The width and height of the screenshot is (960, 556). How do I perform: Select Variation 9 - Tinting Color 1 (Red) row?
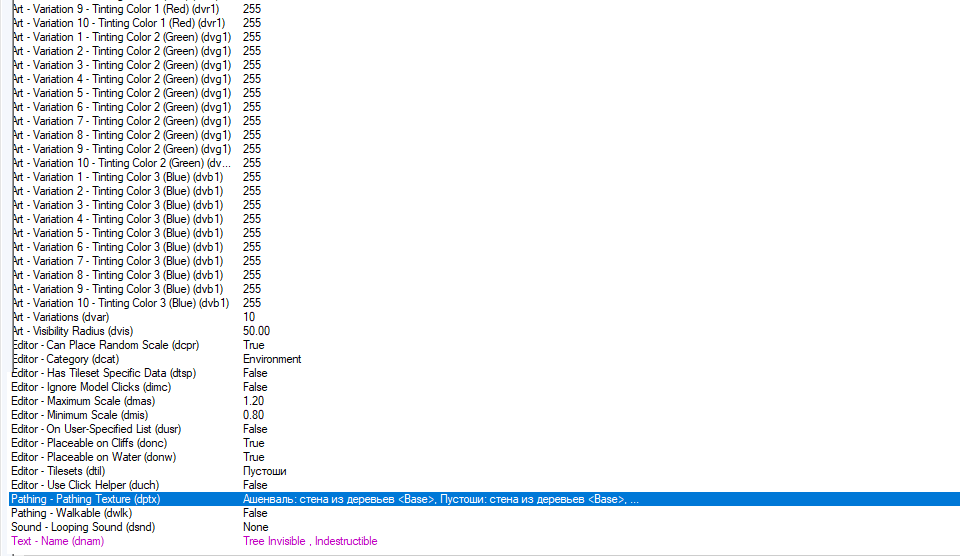pyautogui.click(x=484, y=9)
